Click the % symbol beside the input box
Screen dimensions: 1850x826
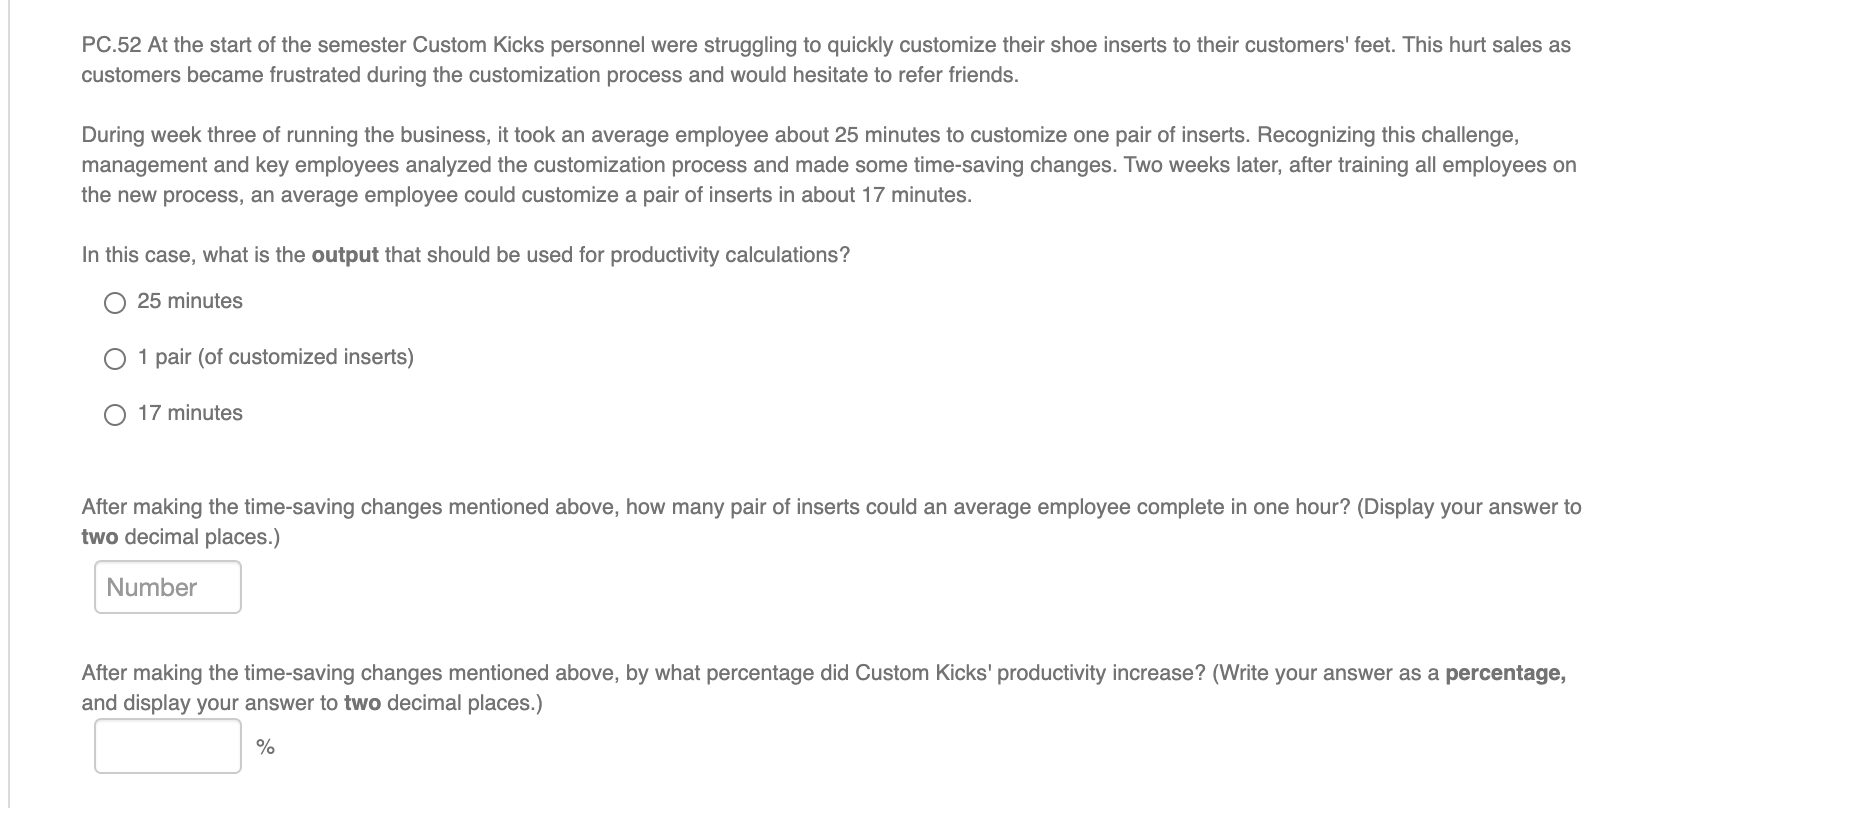(263, 745)
